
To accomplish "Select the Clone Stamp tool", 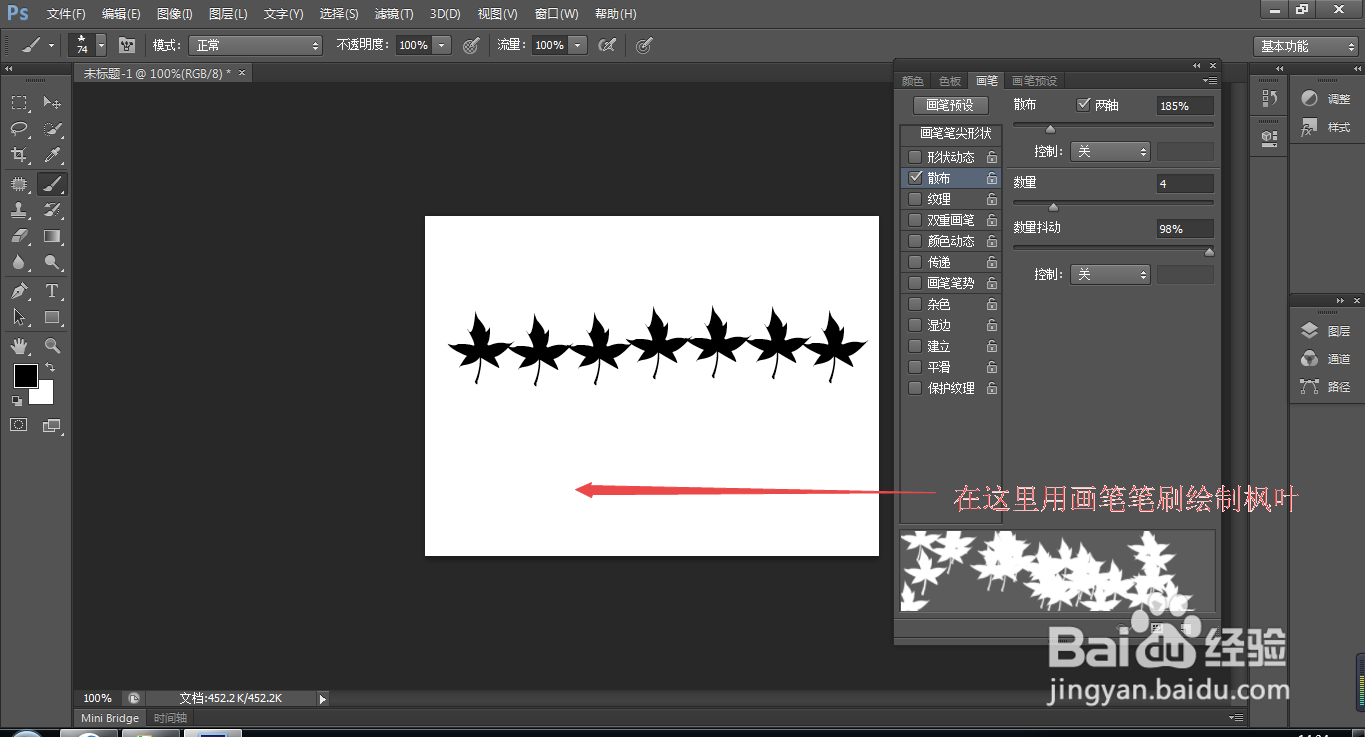I will click(x=19, y=210).
